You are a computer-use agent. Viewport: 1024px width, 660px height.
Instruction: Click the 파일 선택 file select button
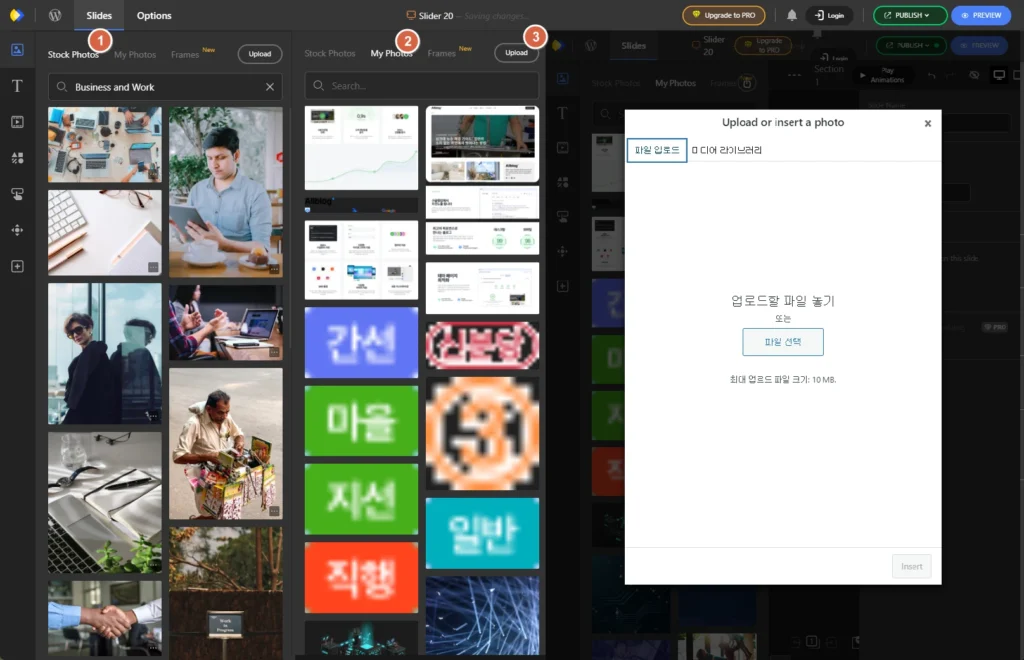tap(783, 342)
